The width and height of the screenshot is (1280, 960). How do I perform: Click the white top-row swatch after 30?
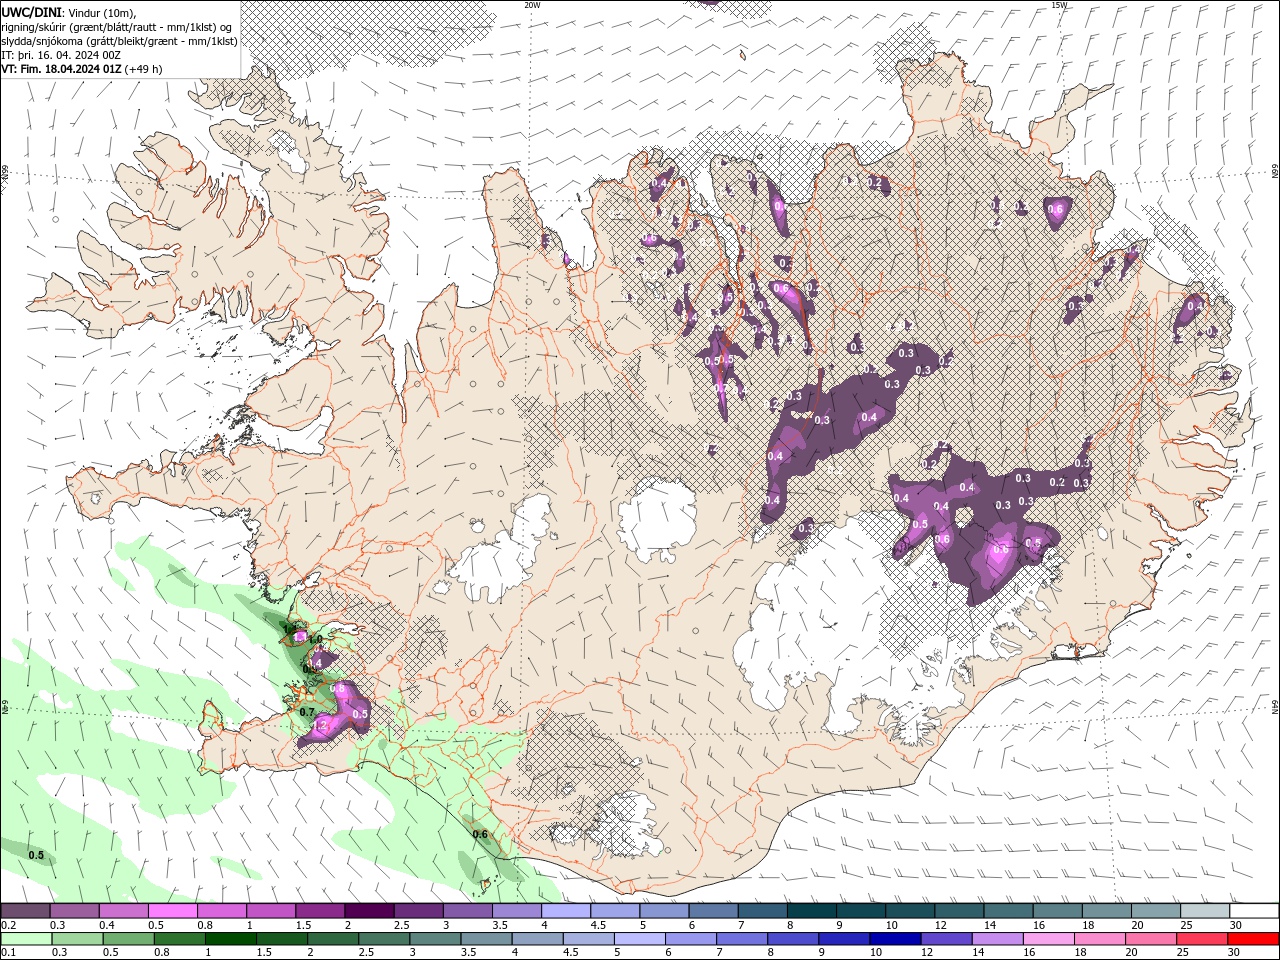pos(1252,910)
